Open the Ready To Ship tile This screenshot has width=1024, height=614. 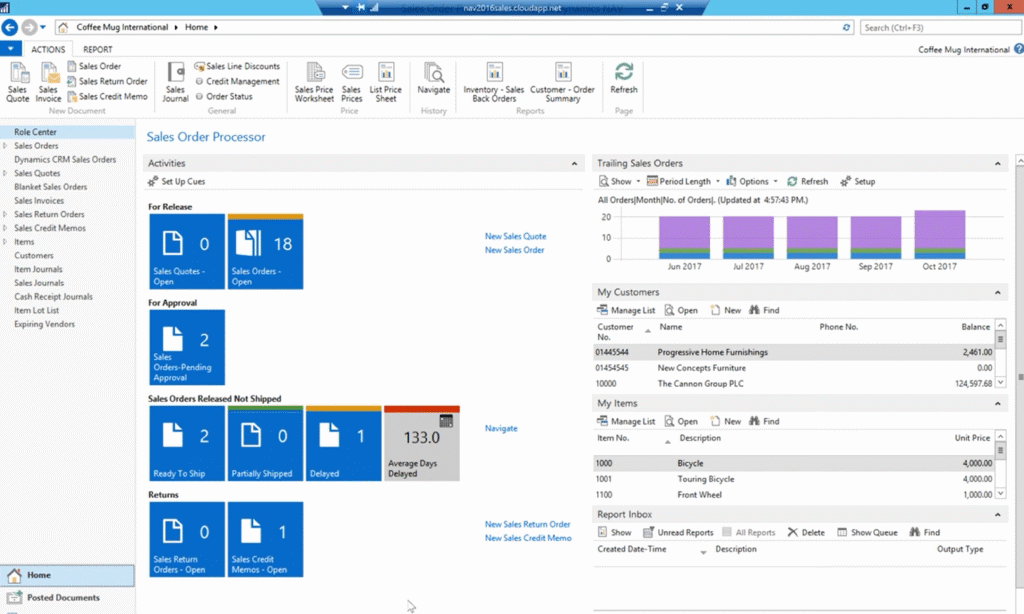click(x=187, y=444)
